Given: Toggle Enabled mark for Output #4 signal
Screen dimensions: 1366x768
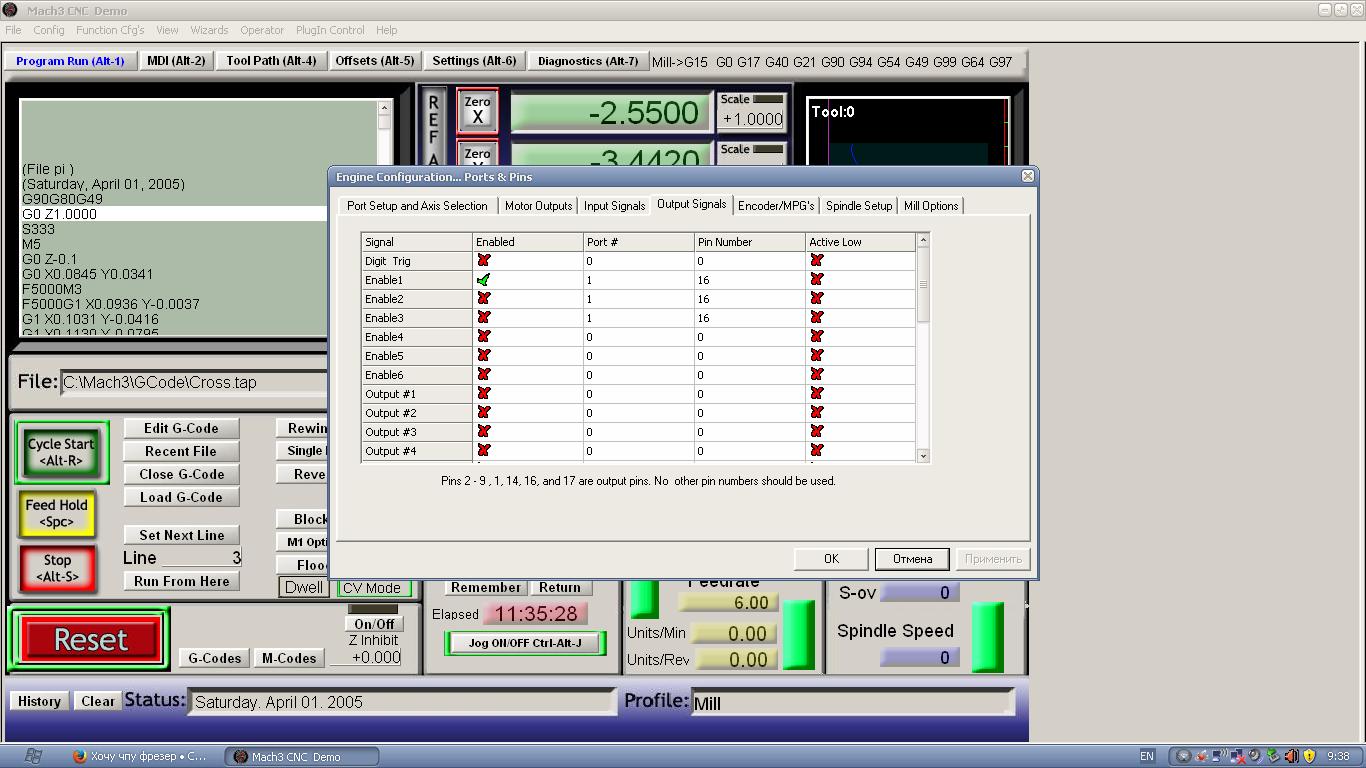Looking at the screenshot, I should coord(484,451).
